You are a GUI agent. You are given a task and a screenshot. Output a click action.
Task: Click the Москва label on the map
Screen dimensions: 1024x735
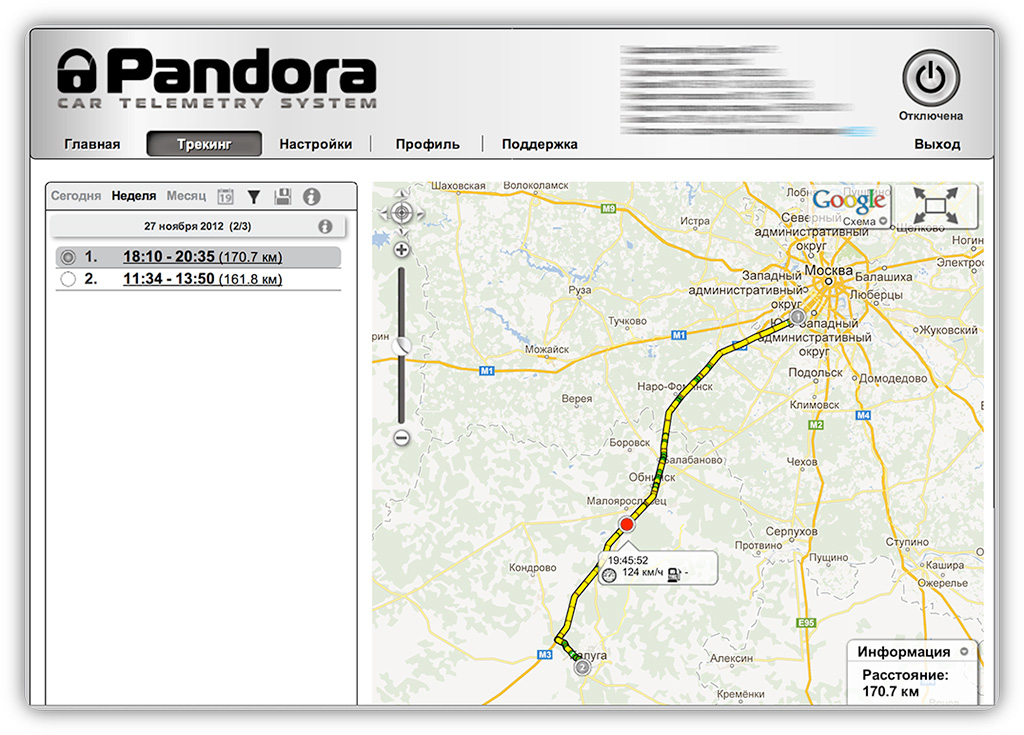(x=828, y=270)
